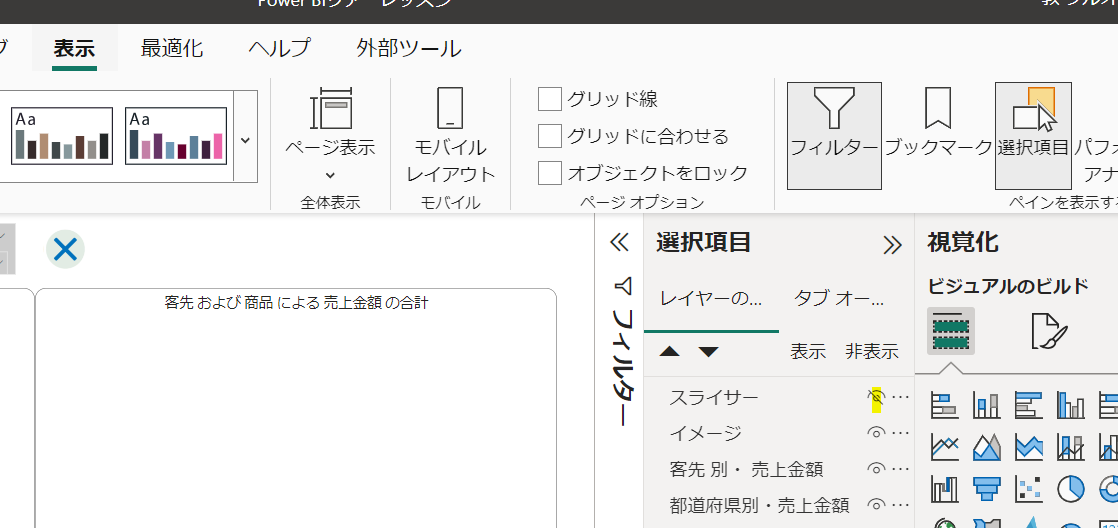
Task: Switch to the タブ オーダー tab
Action: click(839, 298)
